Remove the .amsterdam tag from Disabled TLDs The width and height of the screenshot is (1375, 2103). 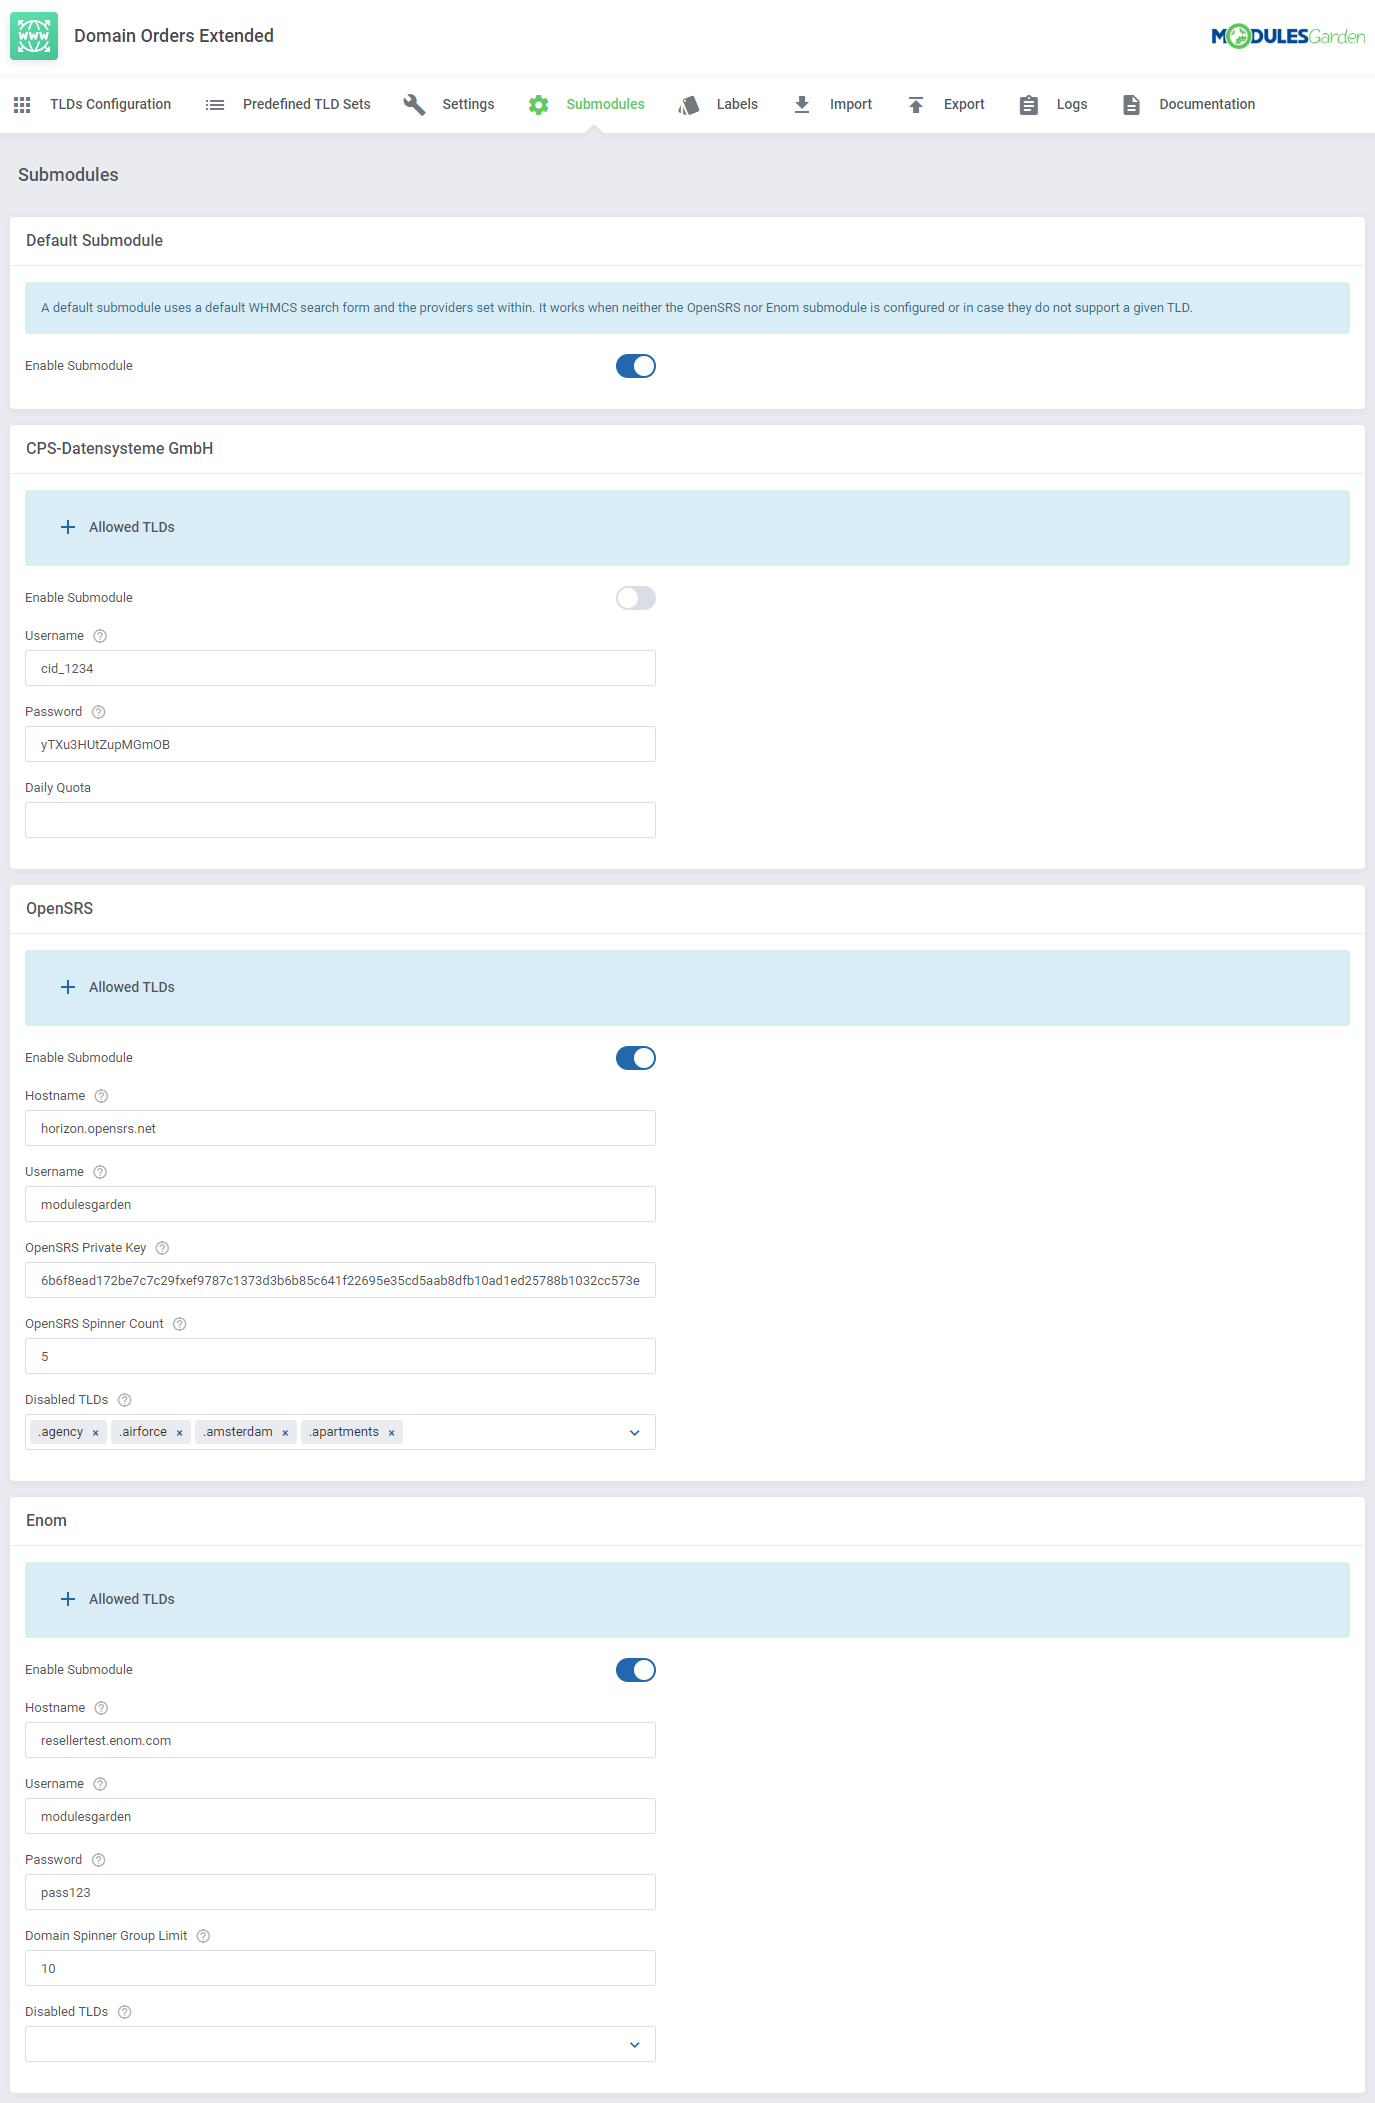click(285, 1433)
